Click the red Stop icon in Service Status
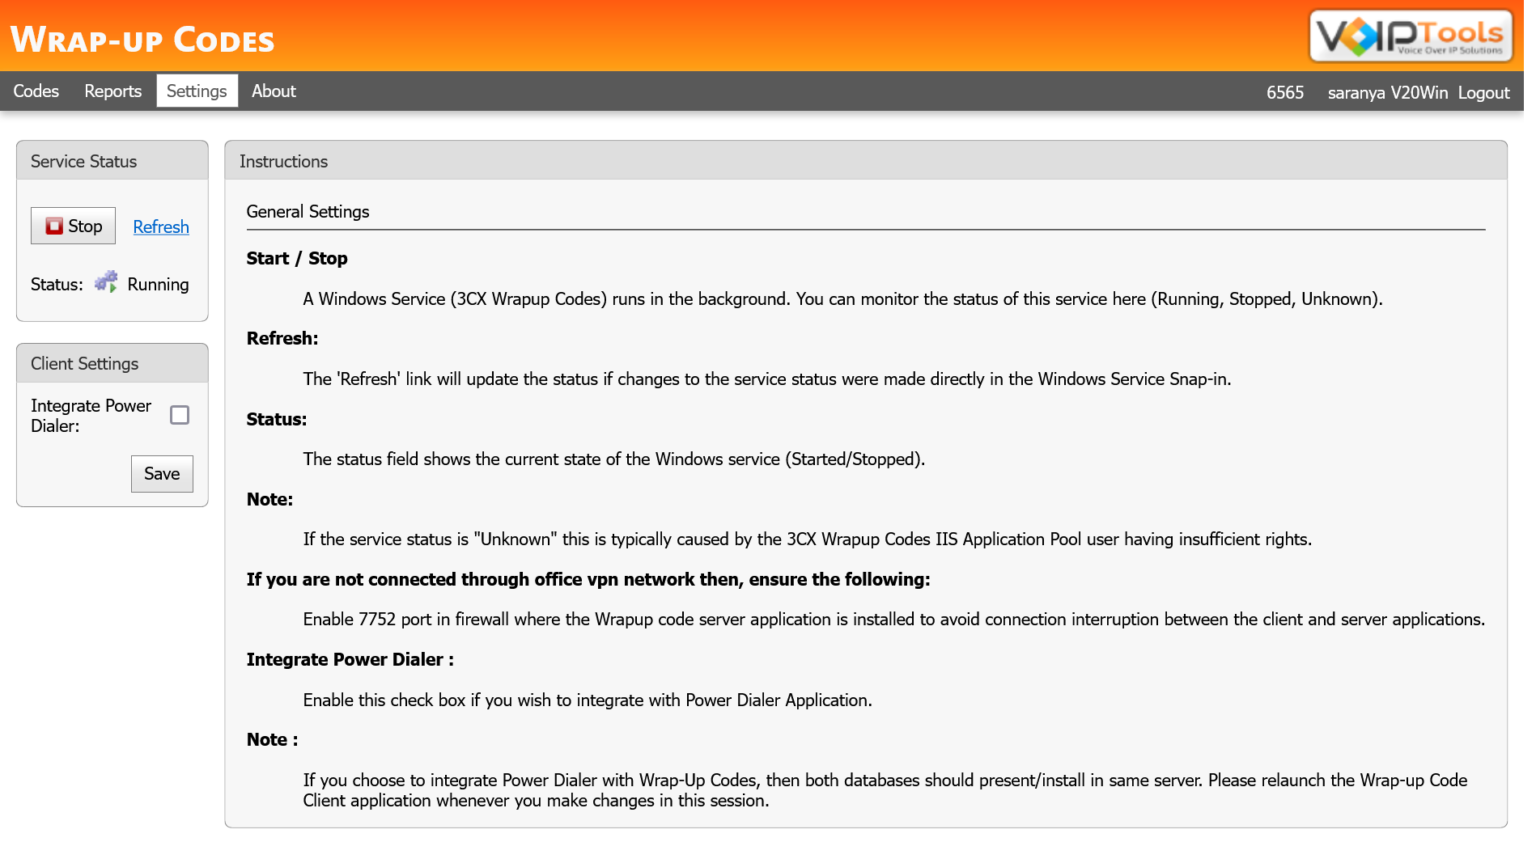Image resolution: width=1536 pixels, height=859 pixels. coord(55,226)
